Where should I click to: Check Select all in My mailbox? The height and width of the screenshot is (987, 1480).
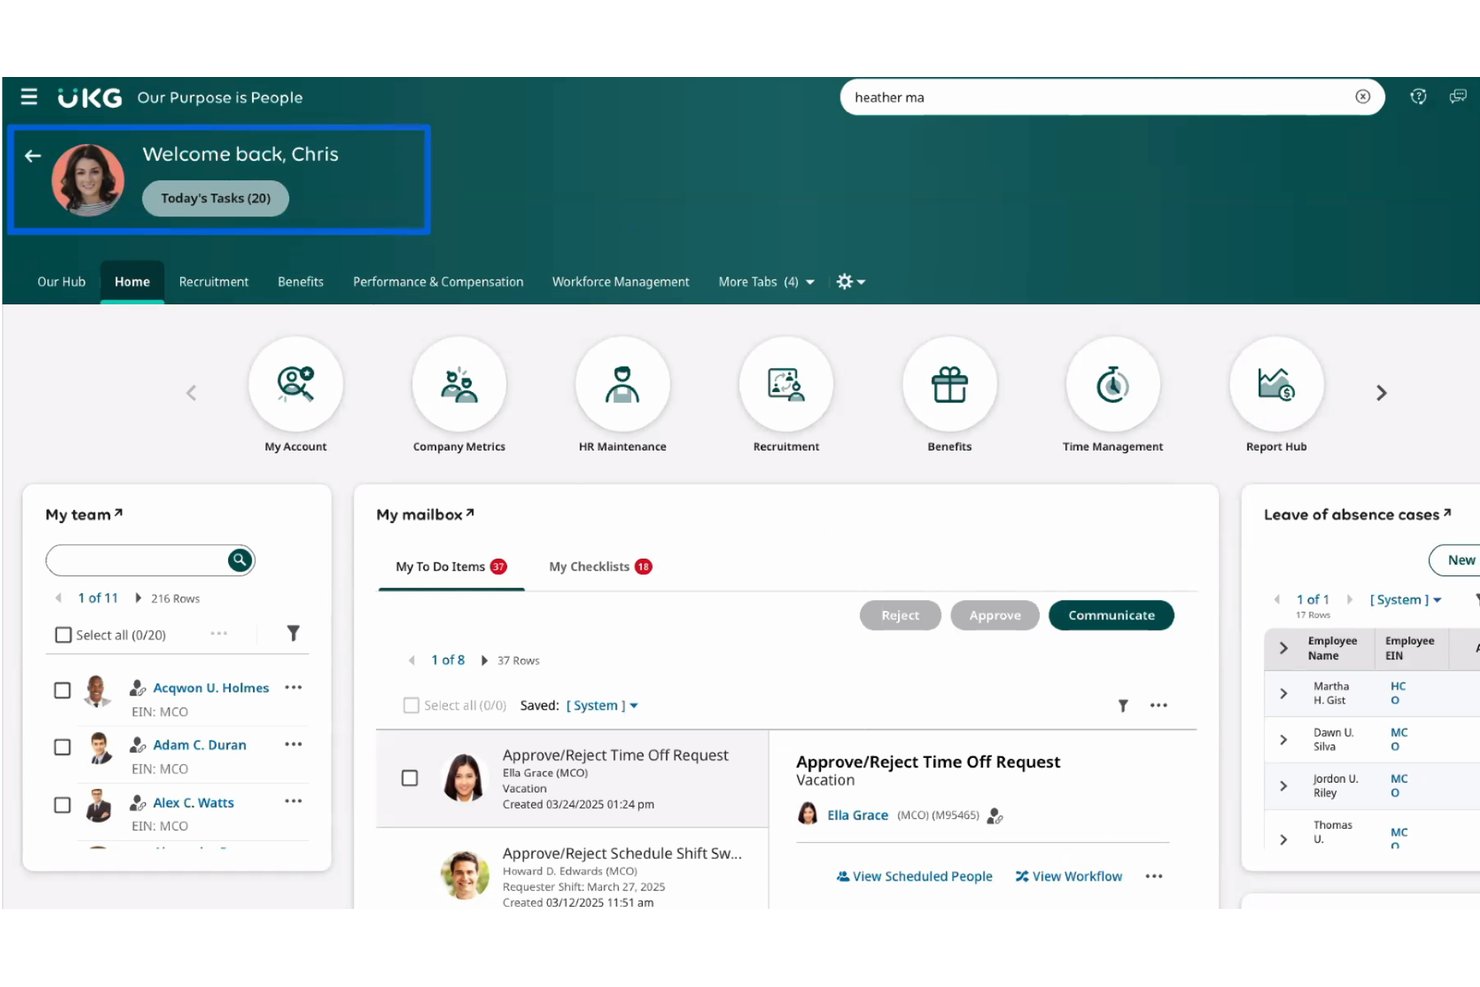click(x=411, y=705)
